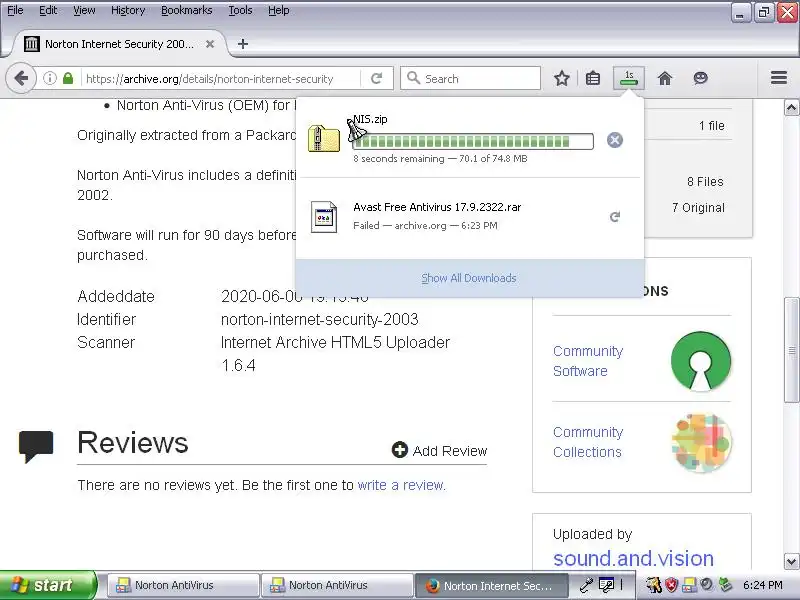800x600 pixels.
Task: Go to the home page icon
Action: point(665,79)
